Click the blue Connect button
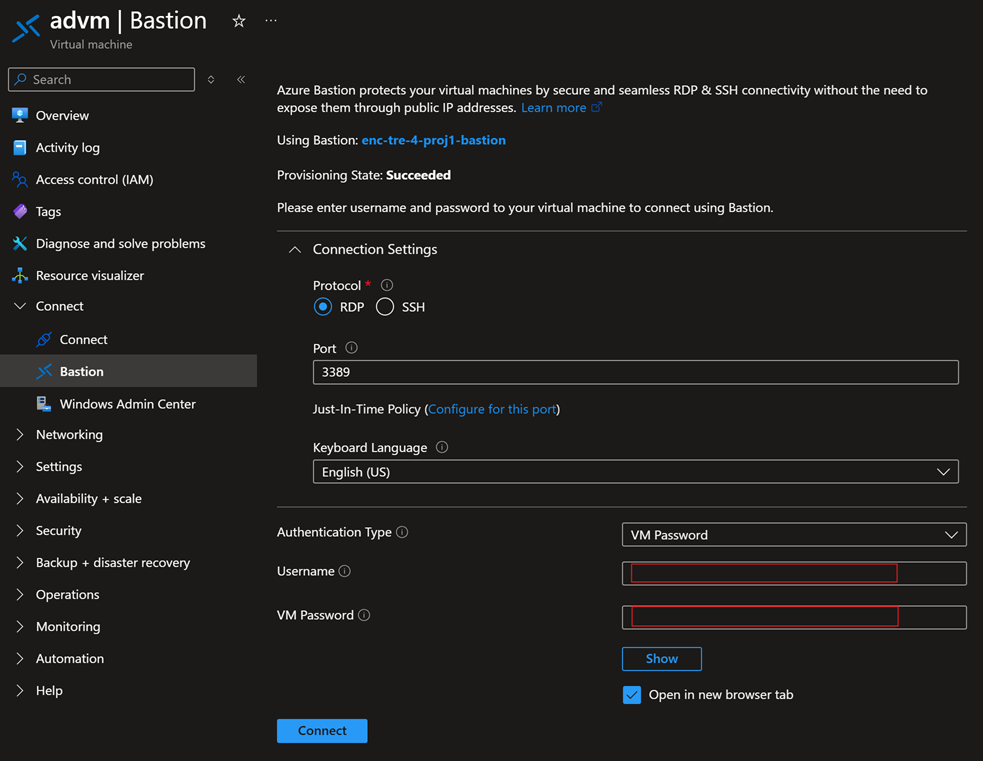This screenshot has width=983, height=761. (322, 731)
